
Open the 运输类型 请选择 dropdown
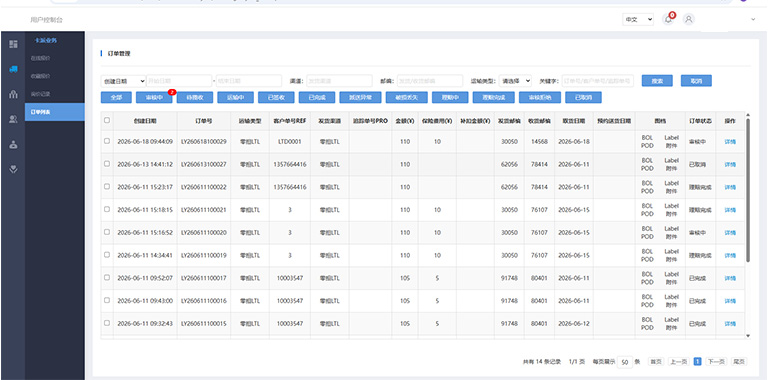pyautogui.click(x=515, y=81)
